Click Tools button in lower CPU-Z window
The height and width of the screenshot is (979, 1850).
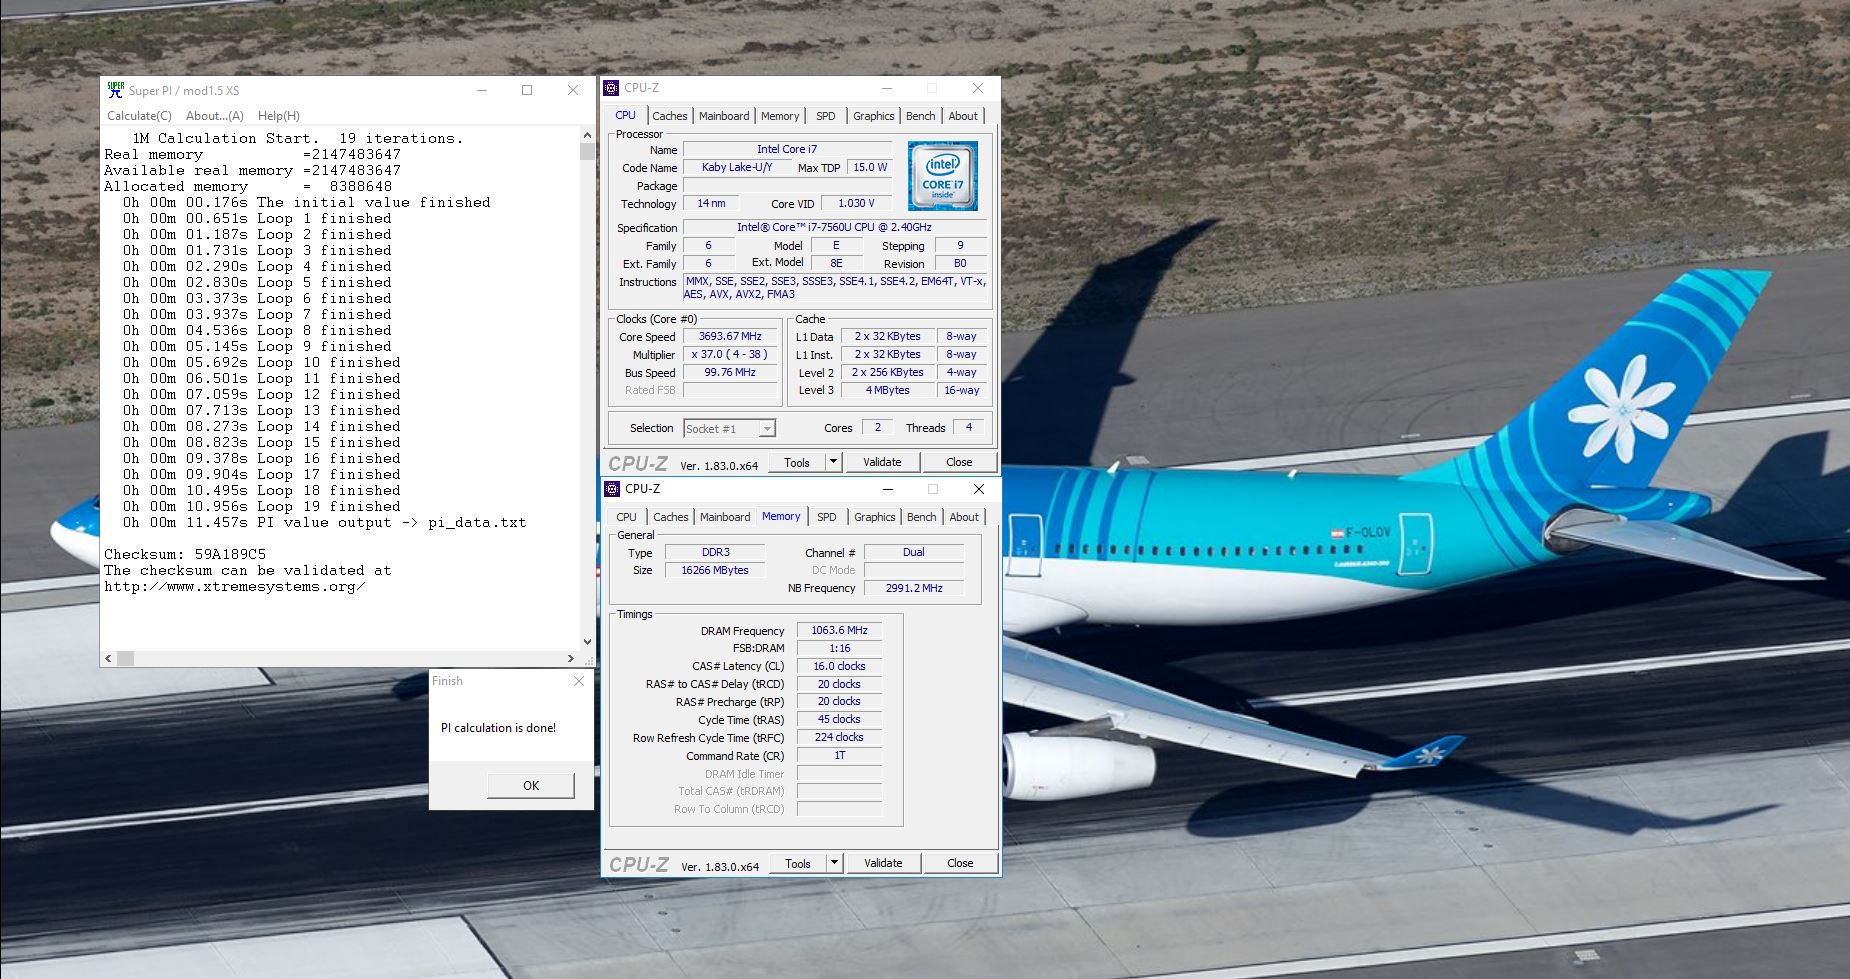click(798, 863)
